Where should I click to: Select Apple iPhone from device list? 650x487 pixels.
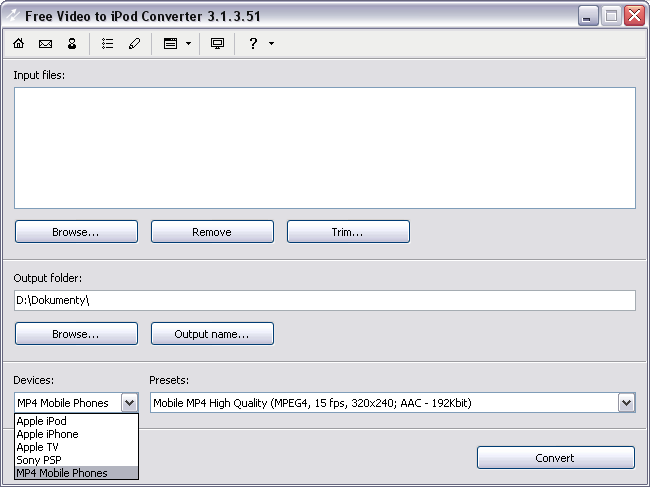[76, 434]
